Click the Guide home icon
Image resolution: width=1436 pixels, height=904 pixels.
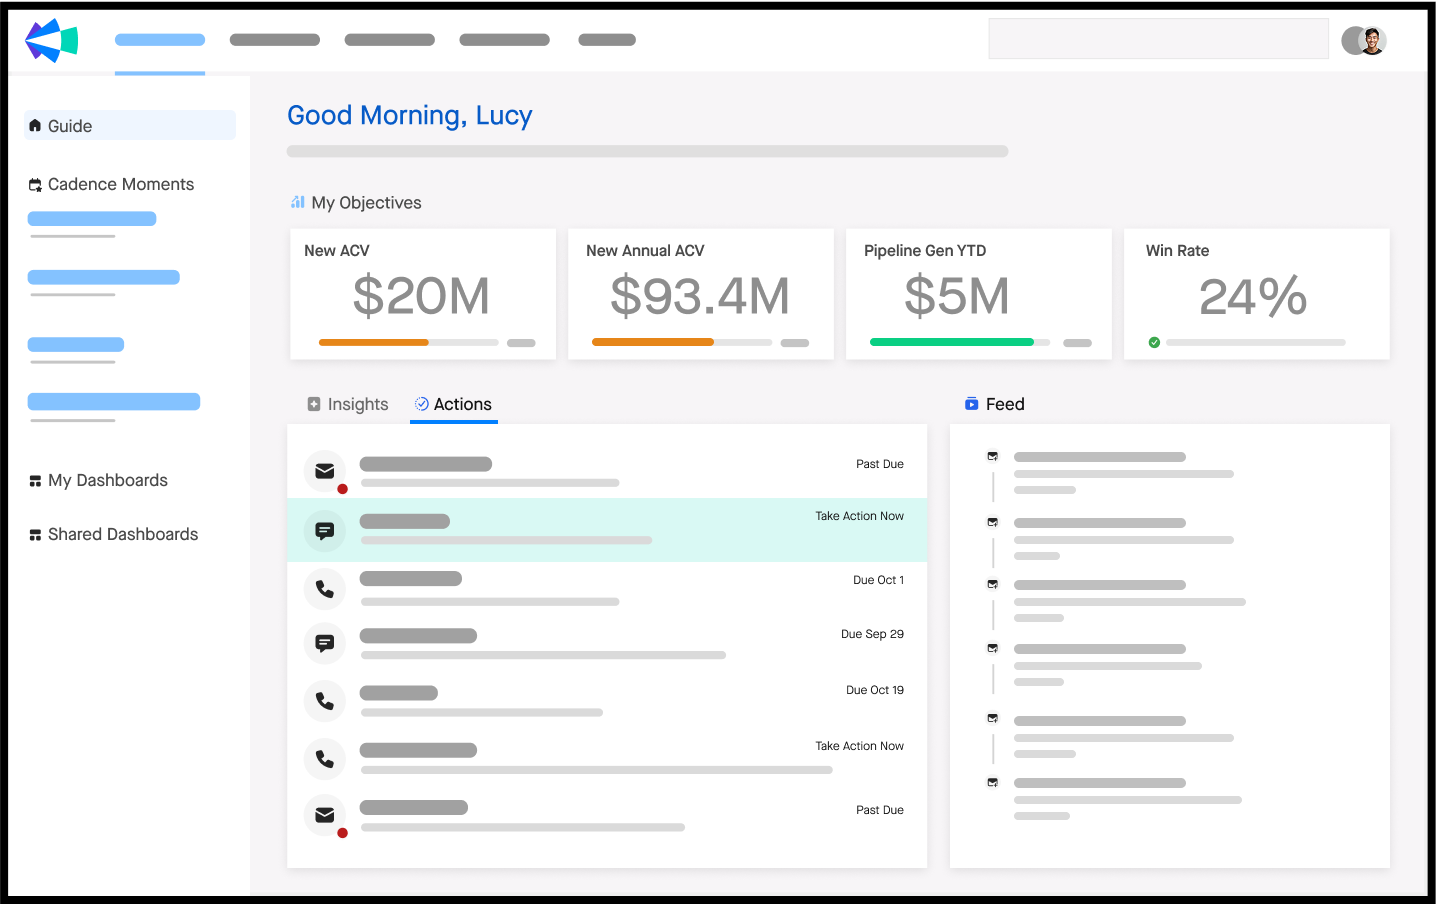pos(36,126)
